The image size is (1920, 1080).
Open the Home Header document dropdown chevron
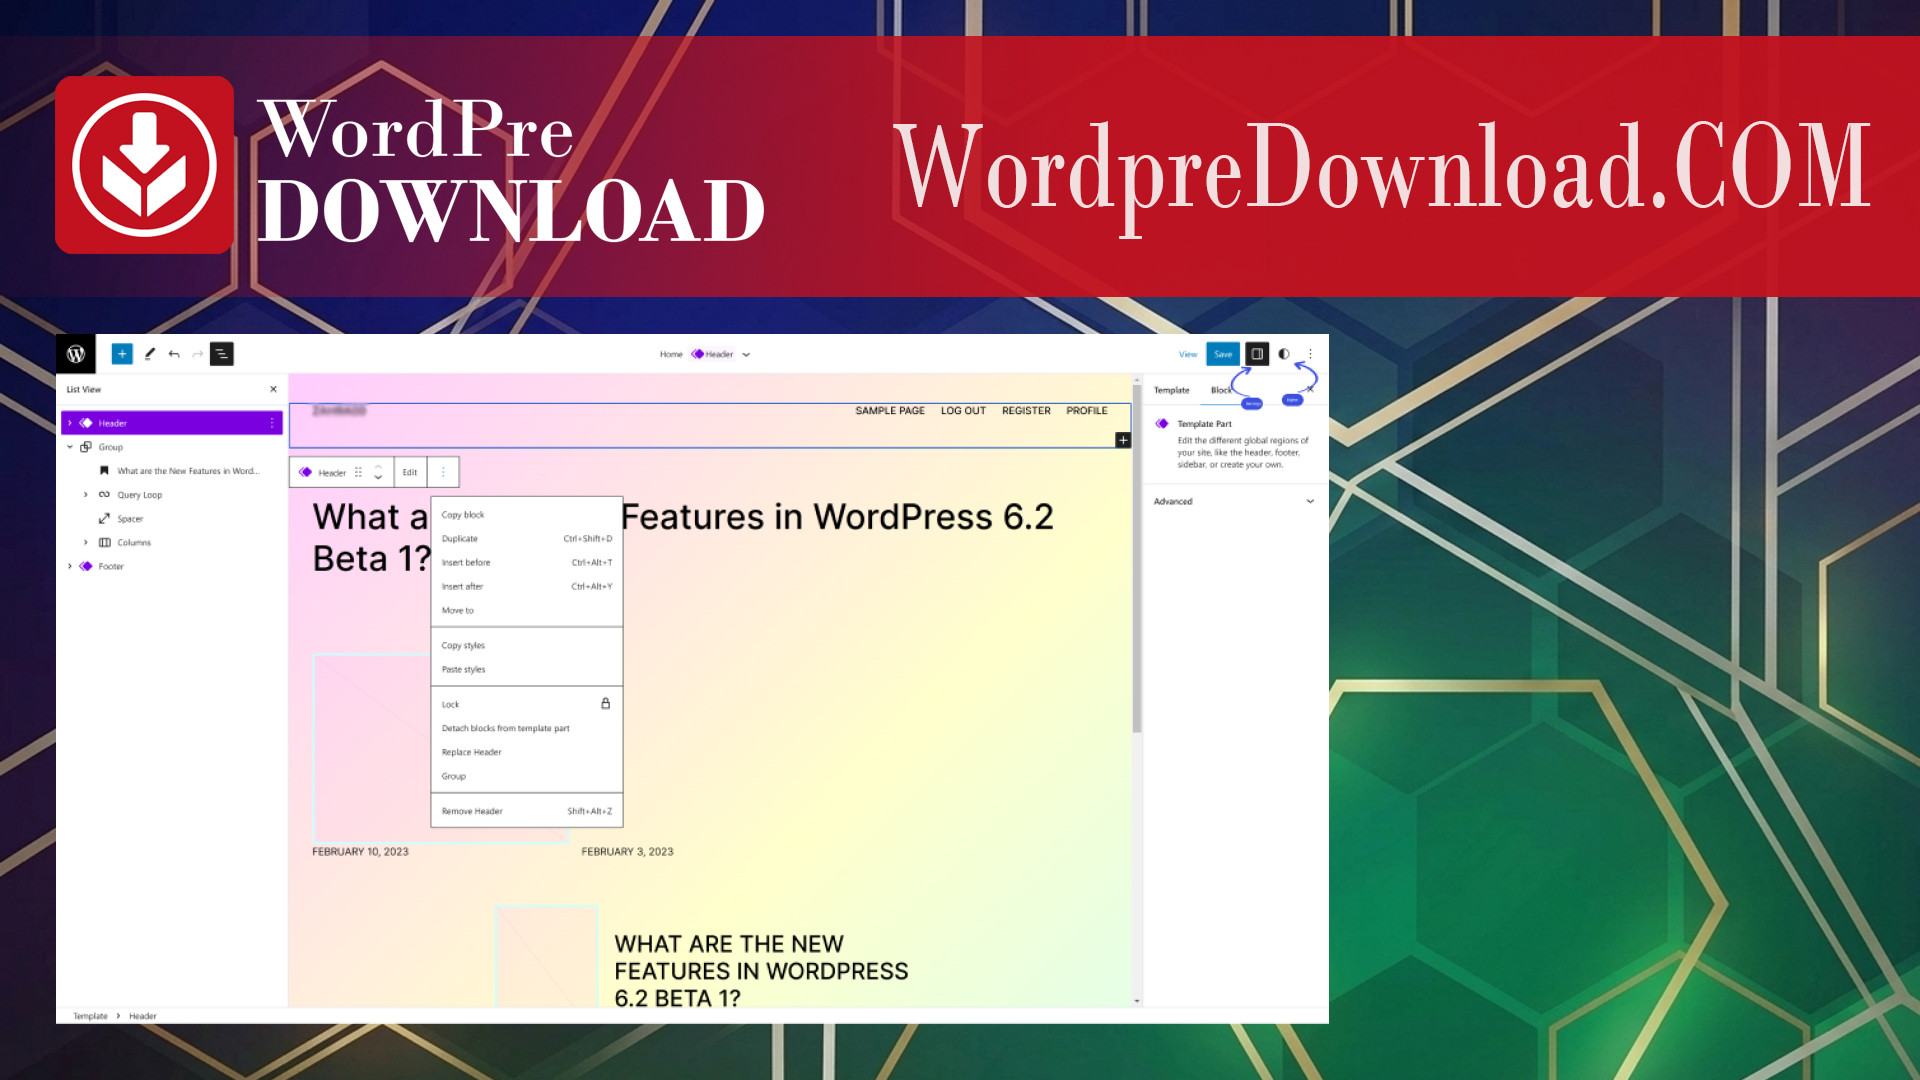746,355
